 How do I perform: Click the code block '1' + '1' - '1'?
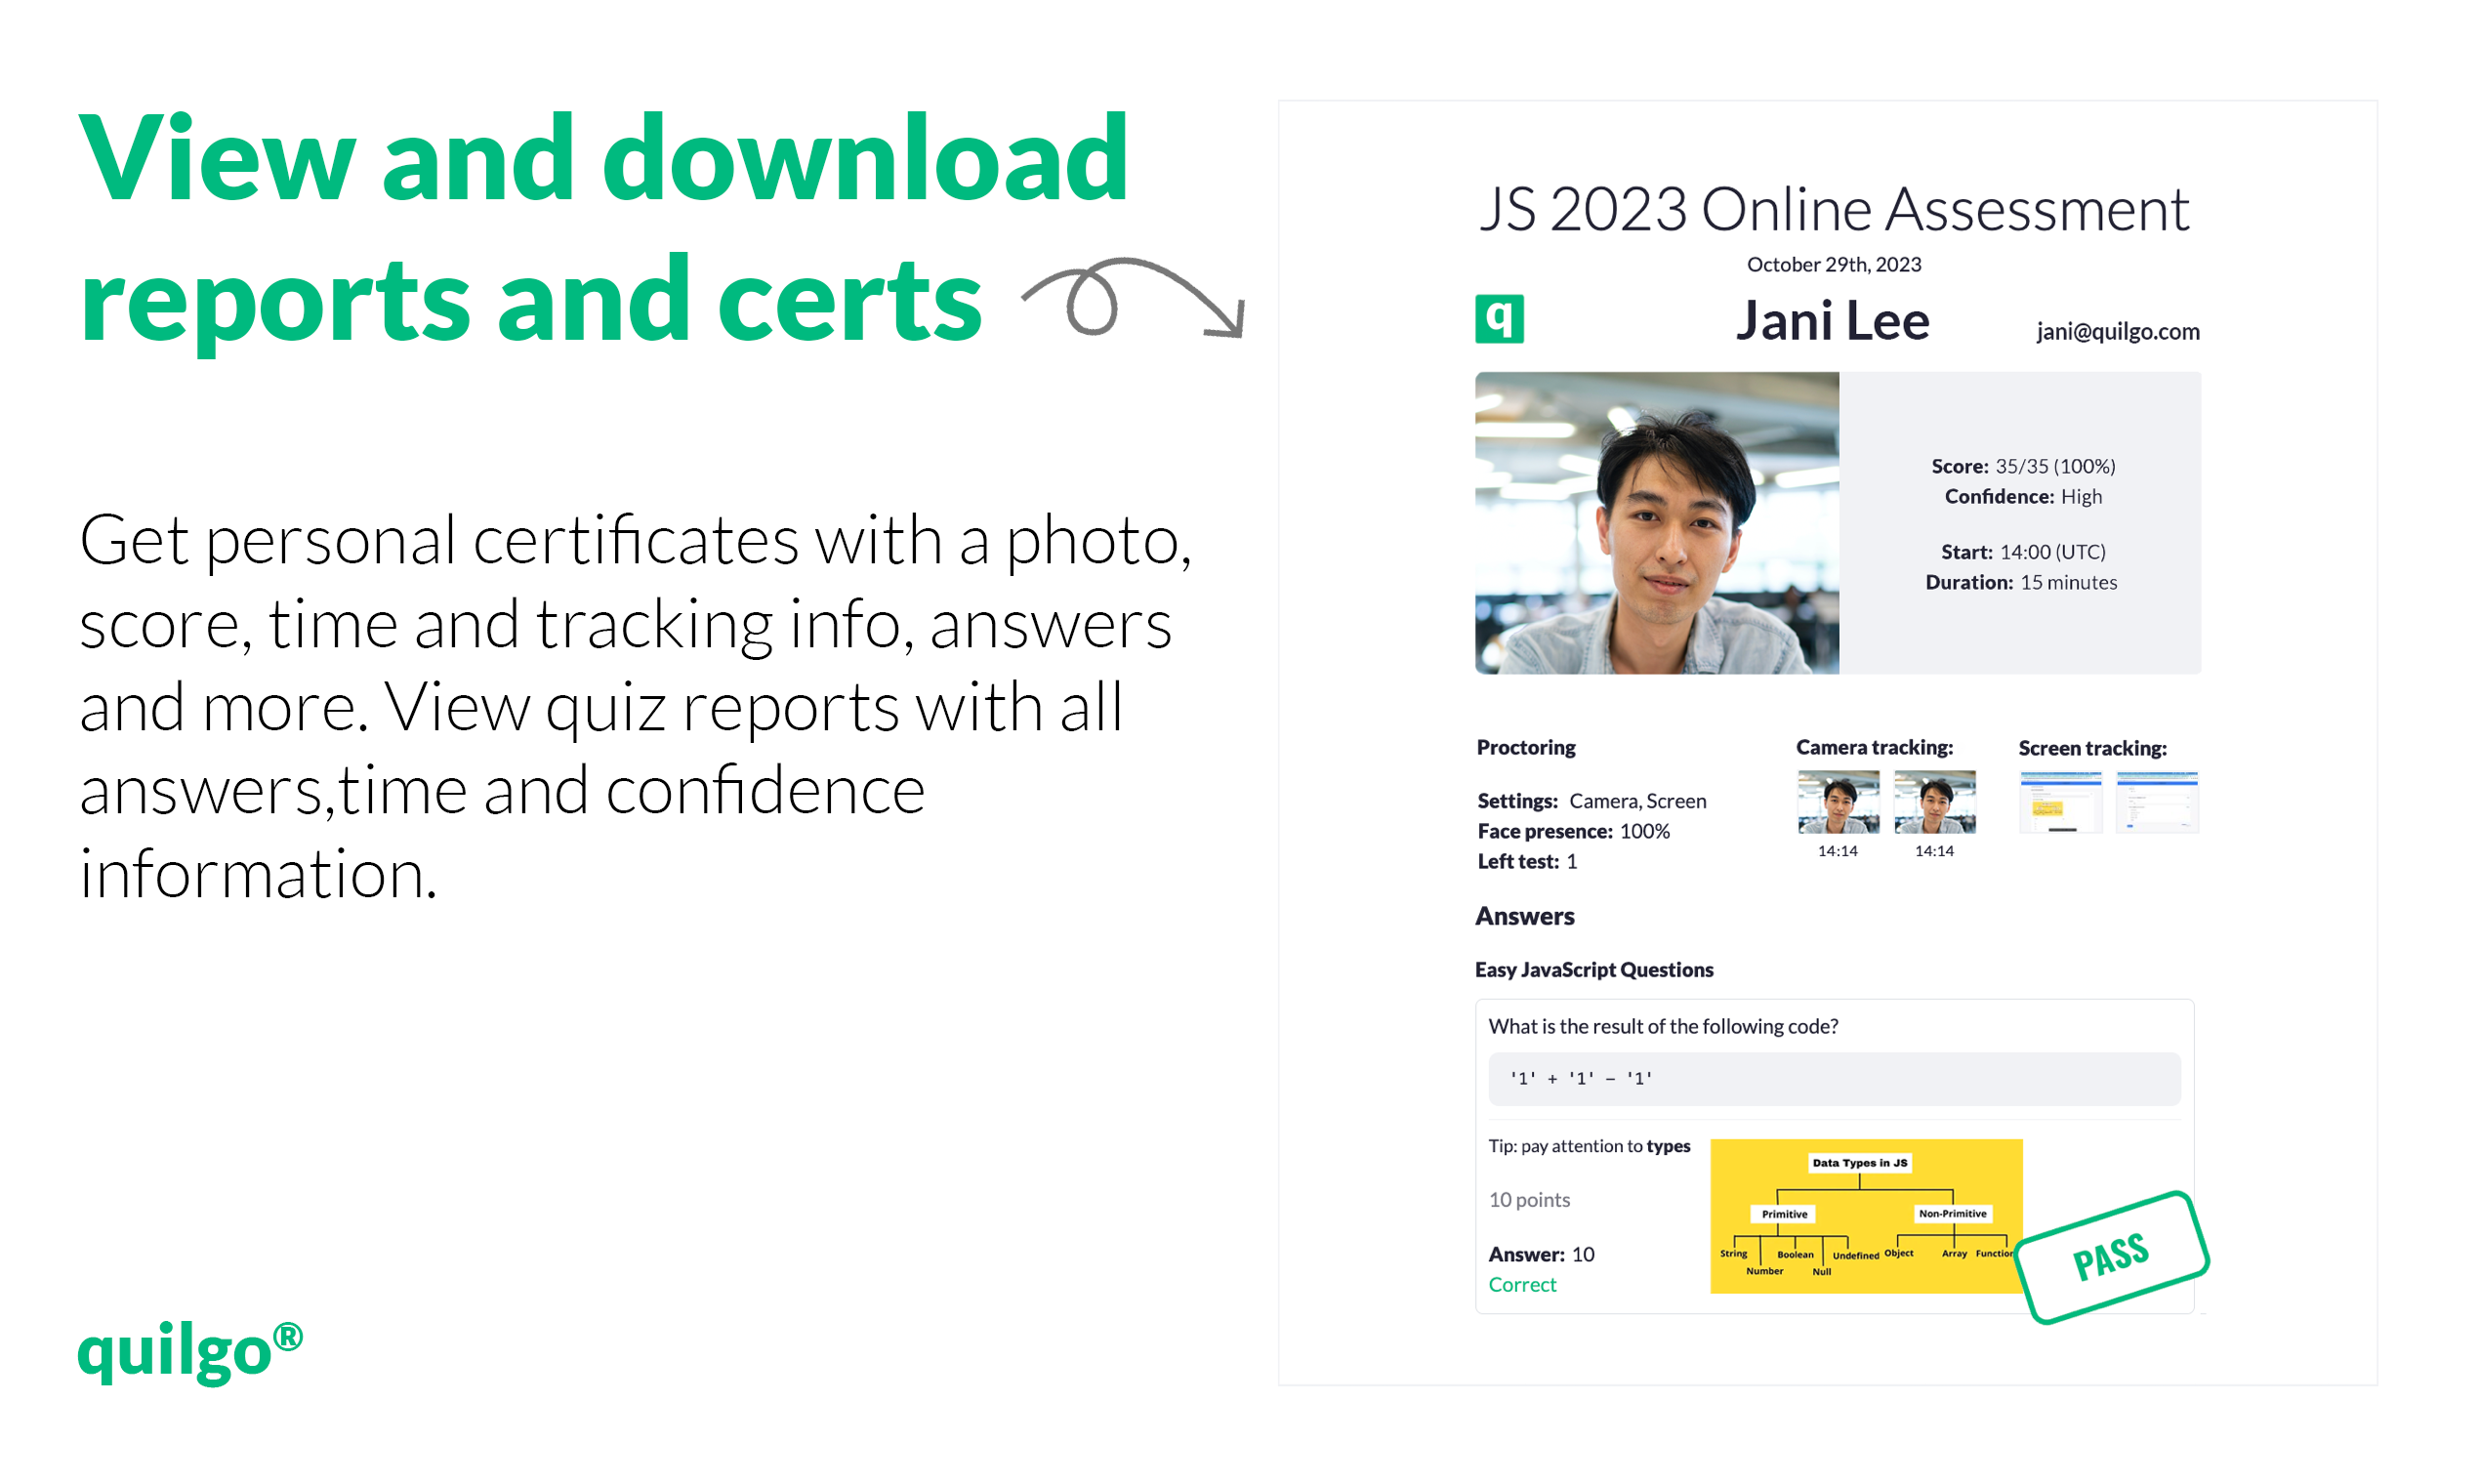pos(1834,1078)
